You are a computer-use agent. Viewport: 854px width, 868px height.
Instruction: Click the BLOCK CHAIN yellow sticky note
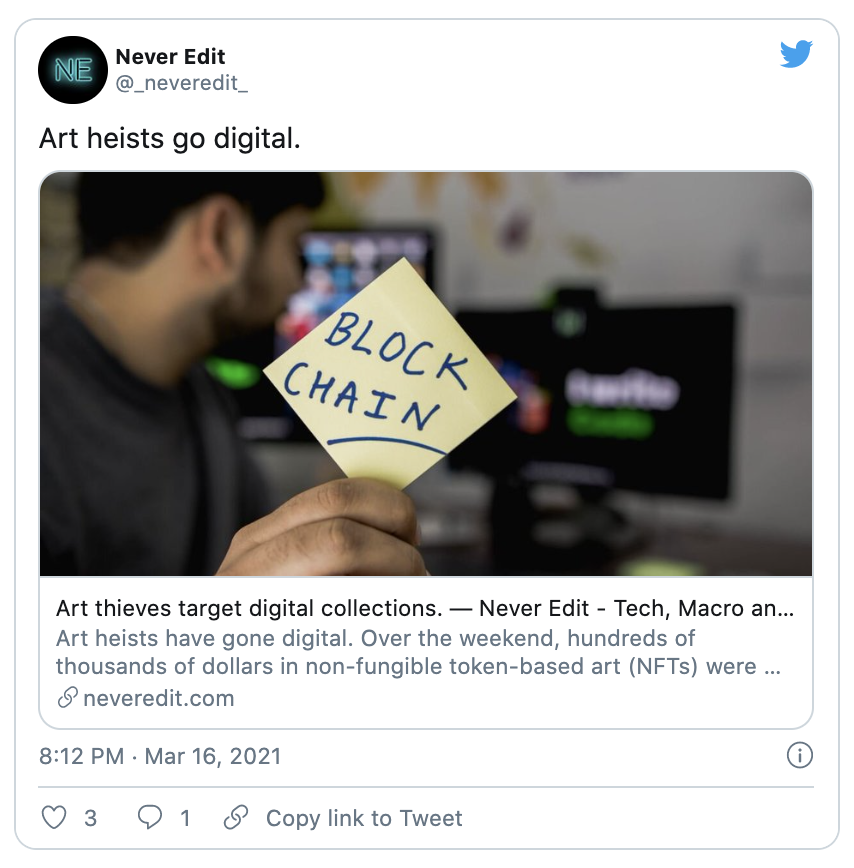390,374
